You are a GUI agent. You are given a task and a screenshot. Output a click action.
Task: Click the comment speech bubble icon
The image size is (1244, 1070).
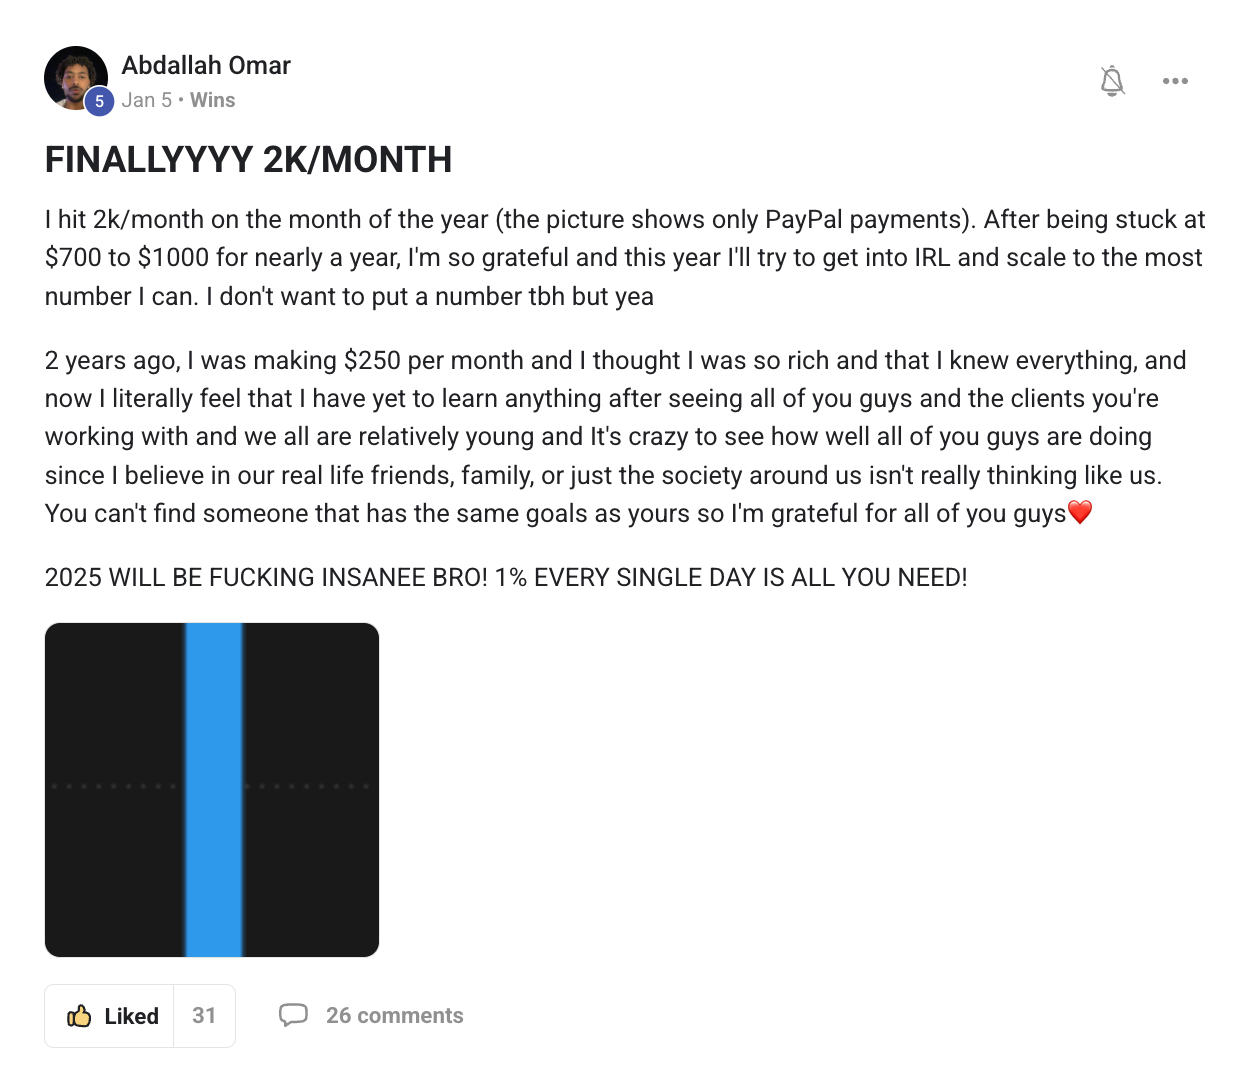(x=293, y=1016)
